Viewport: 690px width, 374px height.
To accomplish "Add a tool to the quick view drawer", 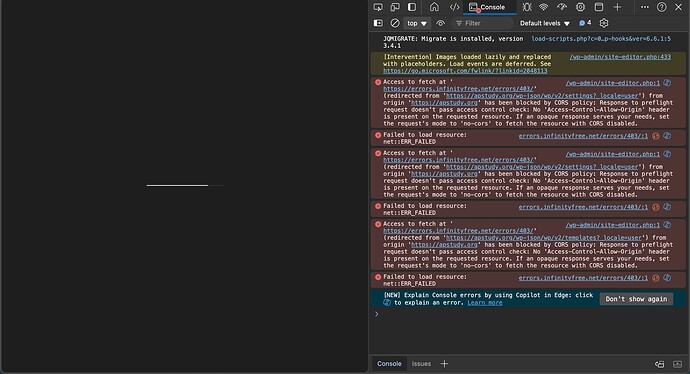I will (x=444, y=364).
